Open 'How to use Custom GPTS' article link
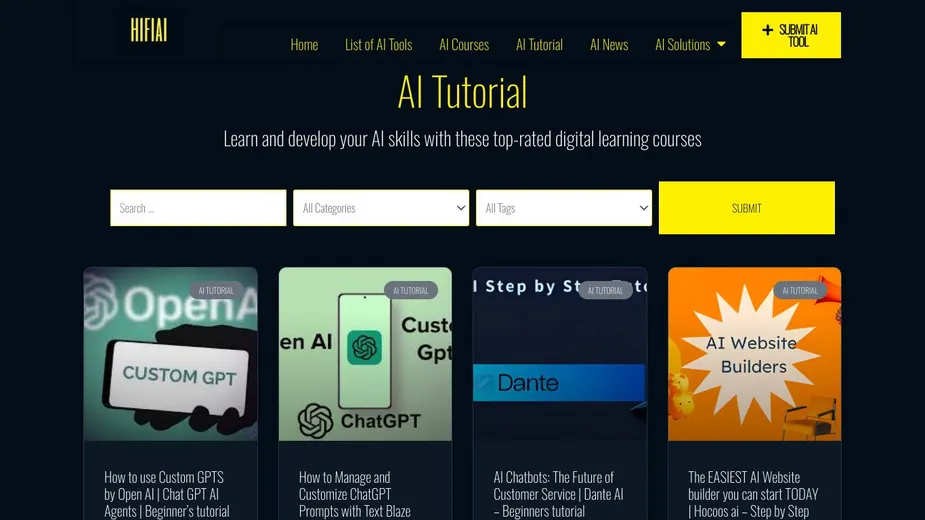Image resolution: width=925 pixels, height=520 pixels. coord(167,494)
